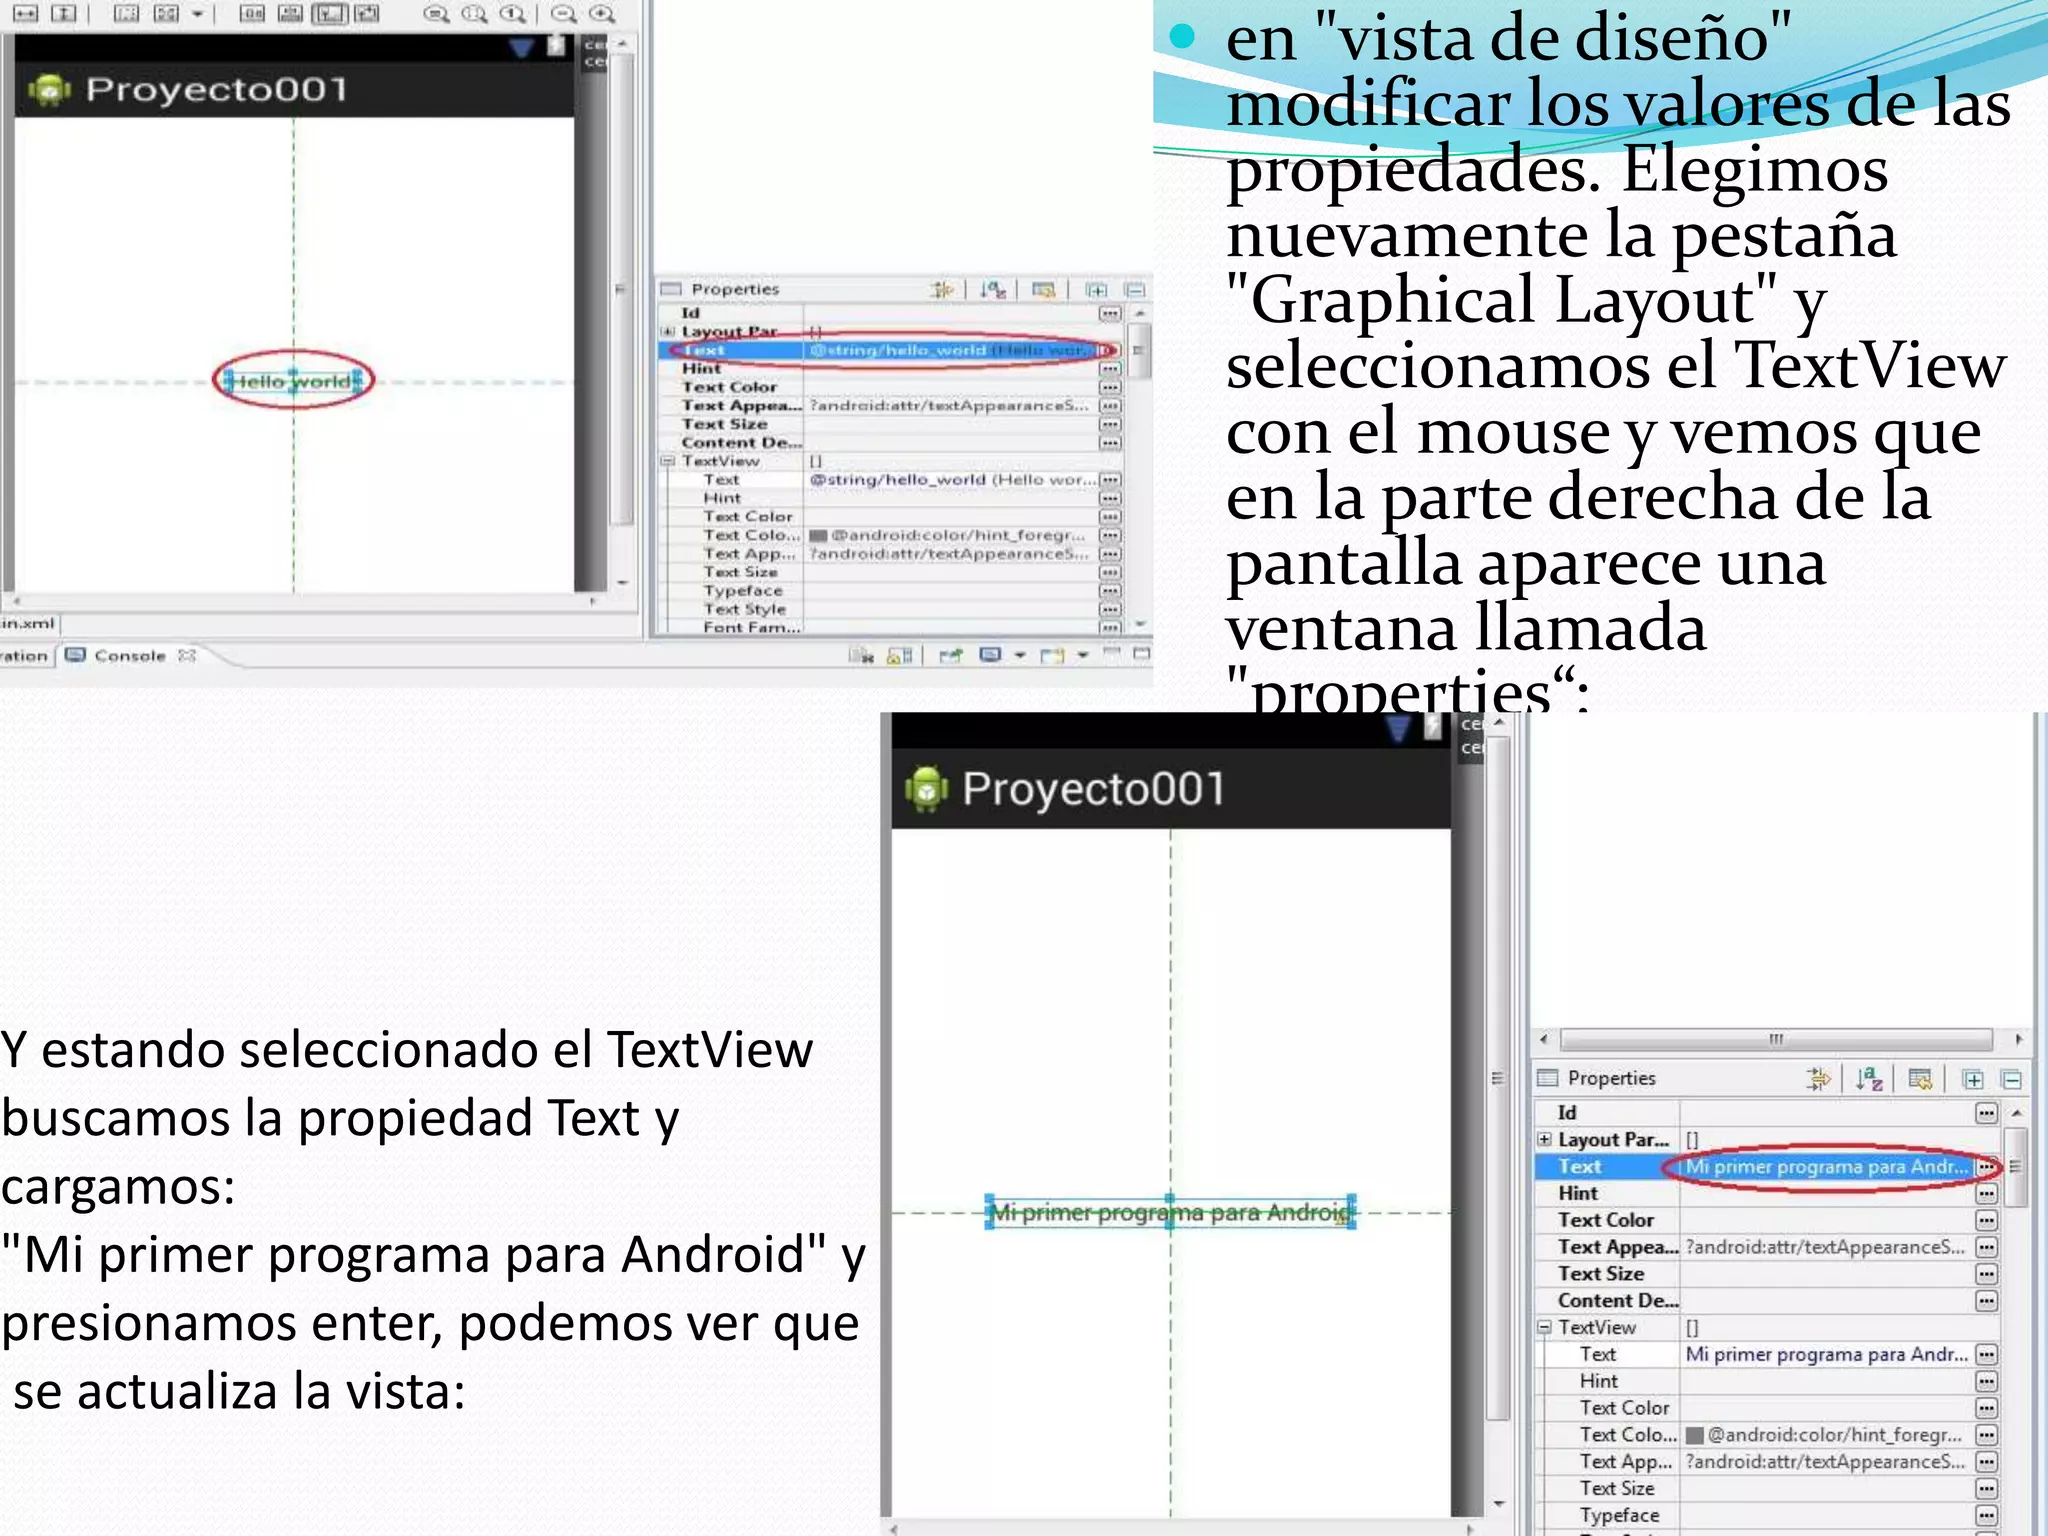The width and height of the screenshot is (2048, 1536).
Task: Click Mi primer programa value under TextView group
Action: pos(1827,1354)
